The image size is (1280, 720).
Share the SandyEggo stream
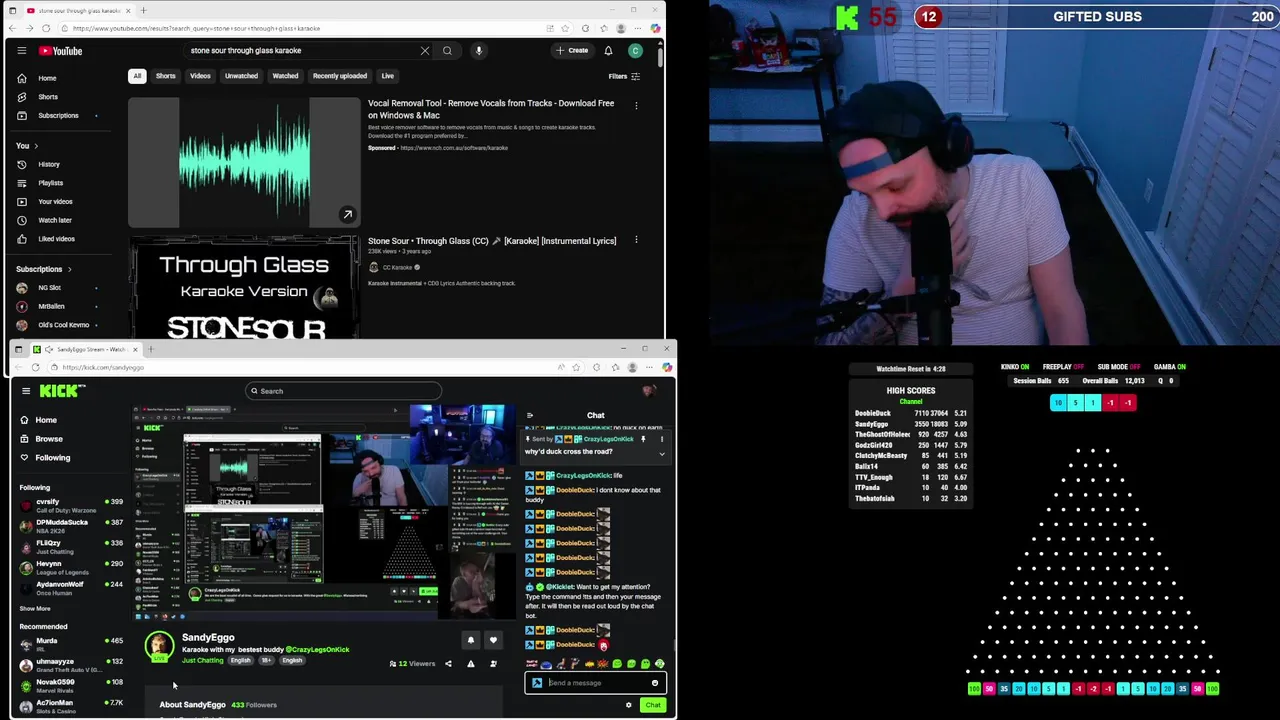pos(448,664)
